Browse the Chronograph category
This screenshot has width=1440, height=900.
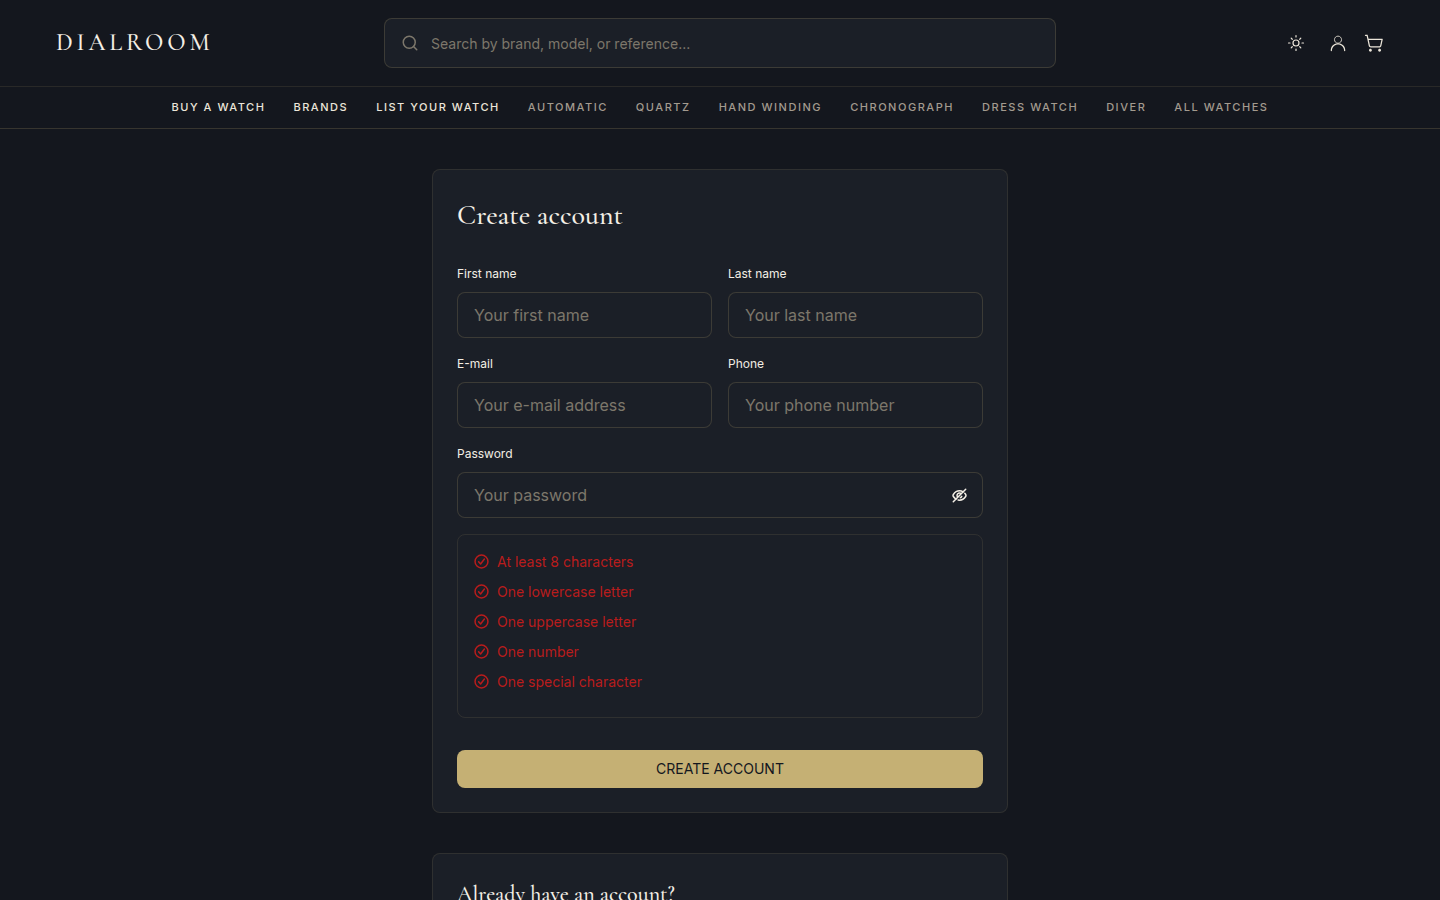click(x=902, y=107)
